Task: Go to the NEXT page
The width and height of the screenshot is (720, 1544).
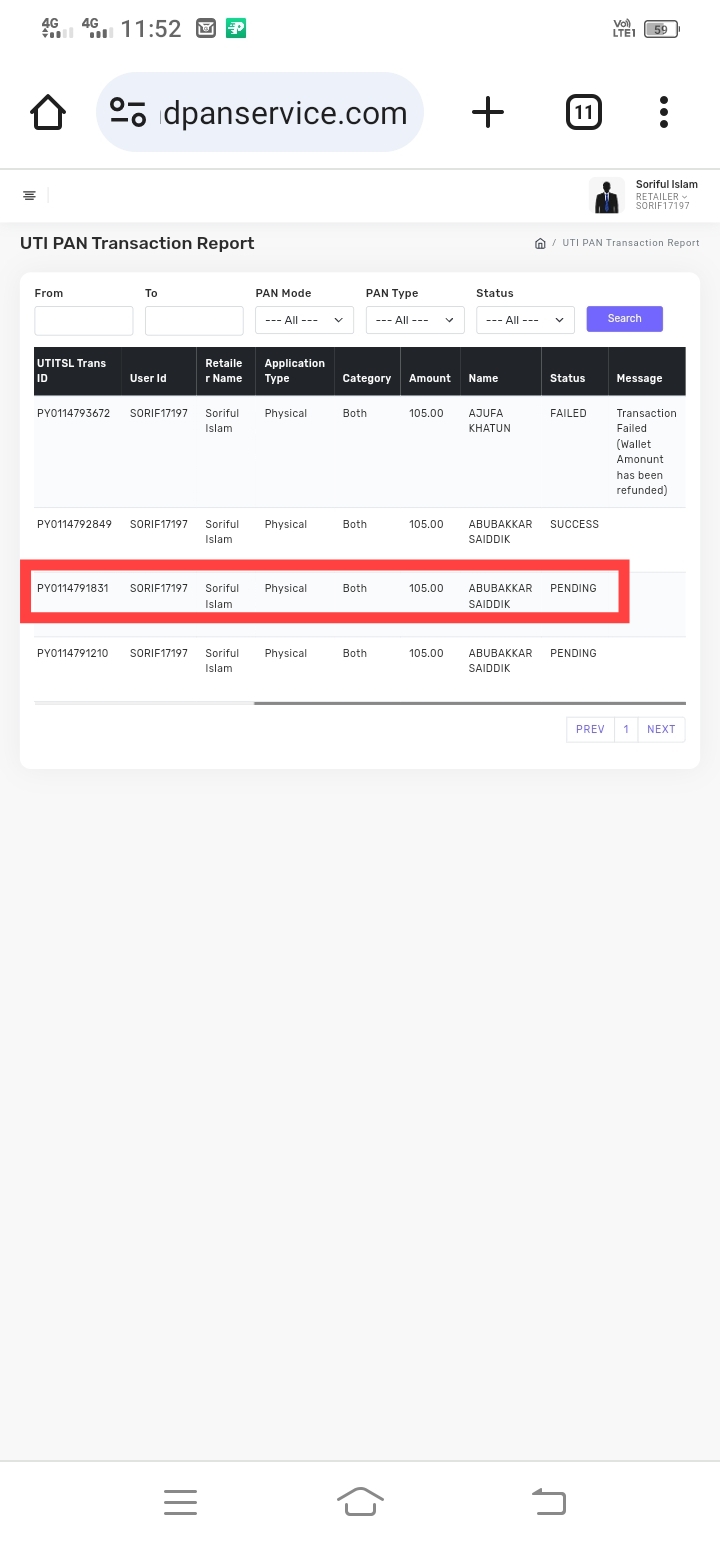Action: tap(661, 729)
